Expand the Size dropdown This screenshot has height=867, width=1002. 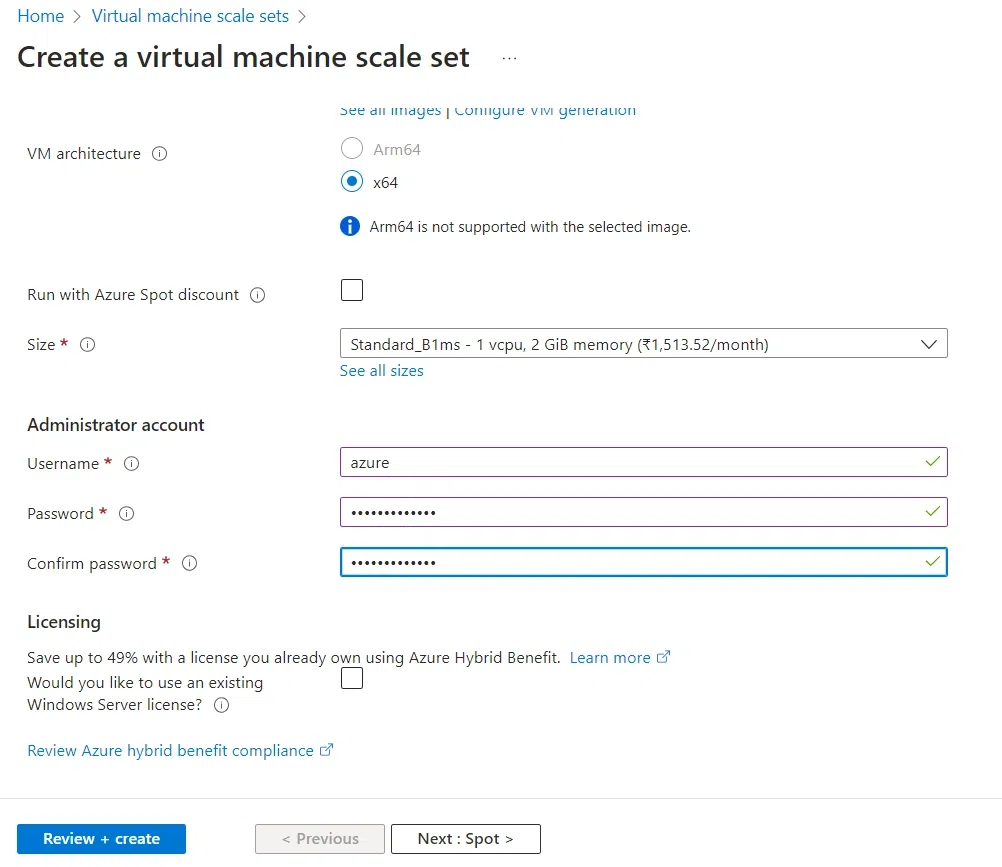[643, 344]
